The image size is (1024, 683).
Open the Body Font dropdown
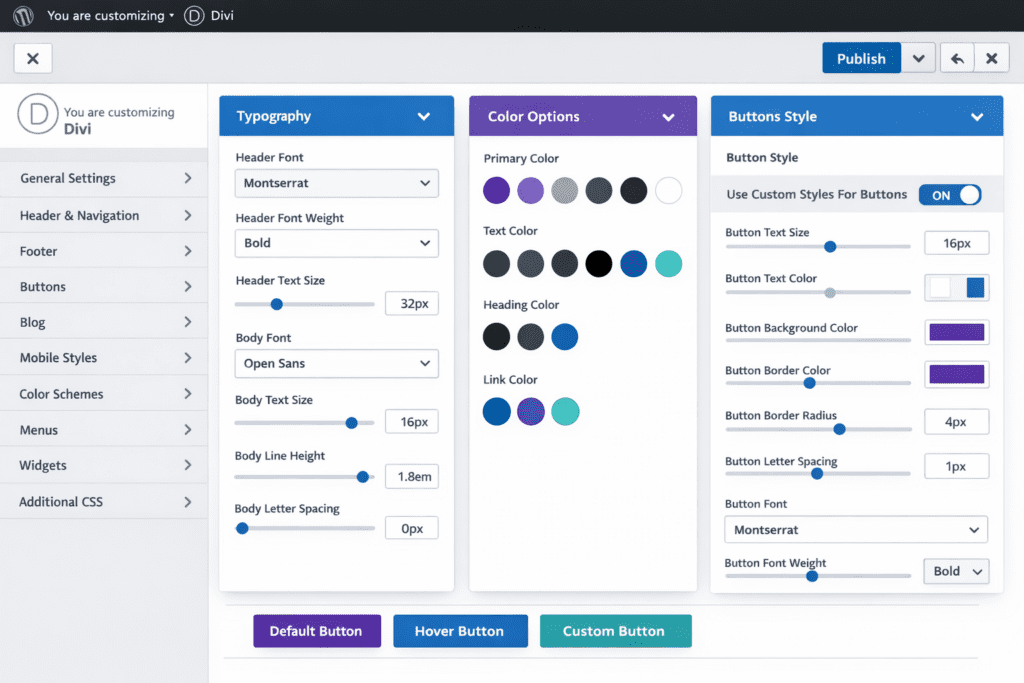(x=336, y=363)
